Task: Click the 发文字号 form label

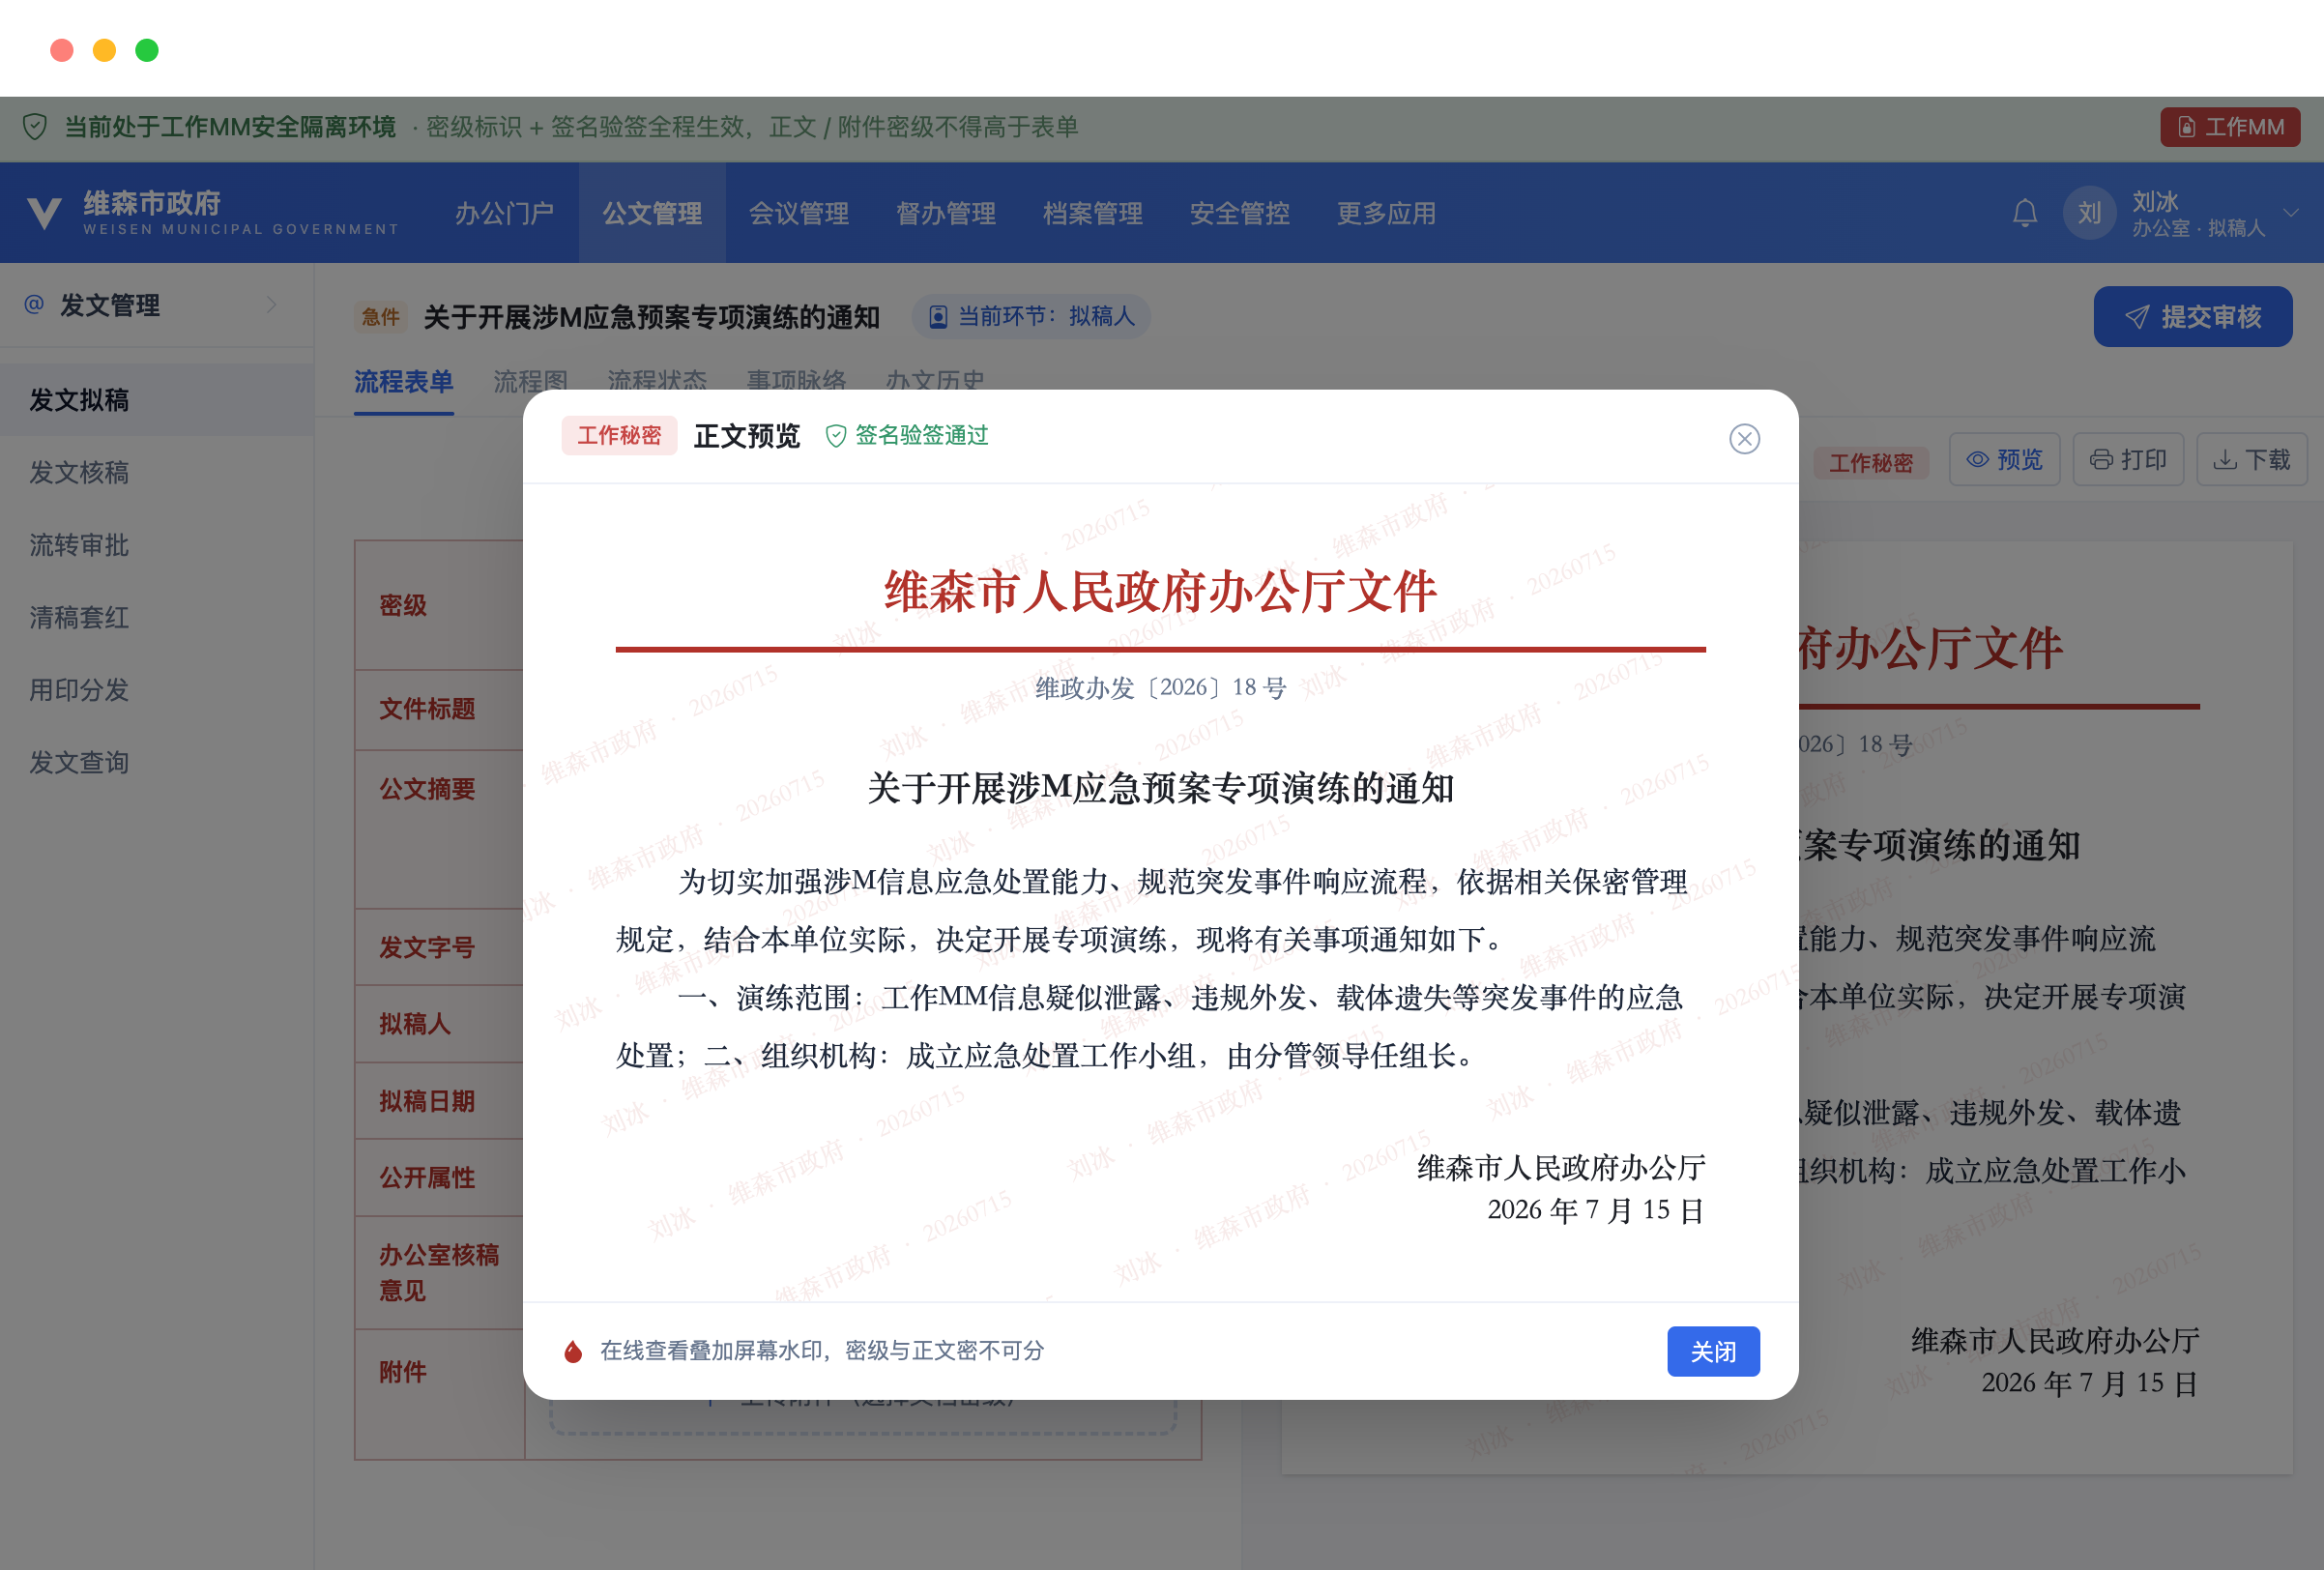Action: tap(427, 947)
